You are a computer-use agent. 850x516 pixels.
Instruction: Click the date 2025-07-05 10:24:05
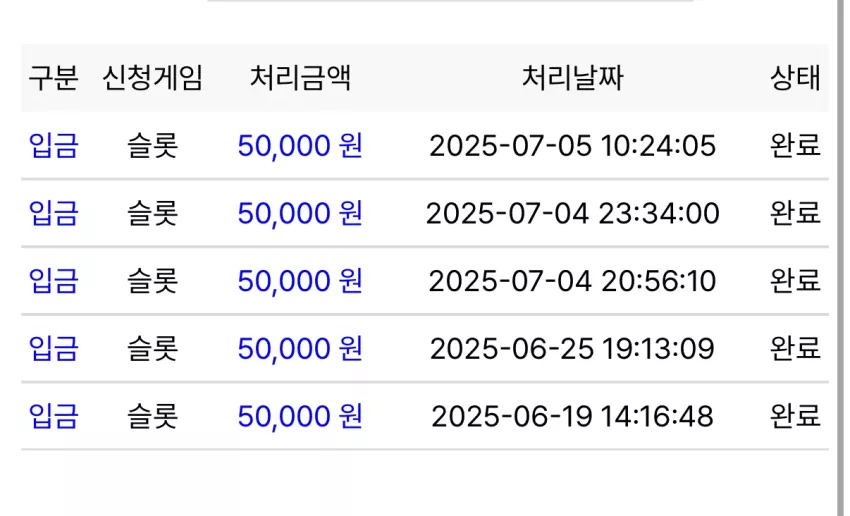[572, 146]
